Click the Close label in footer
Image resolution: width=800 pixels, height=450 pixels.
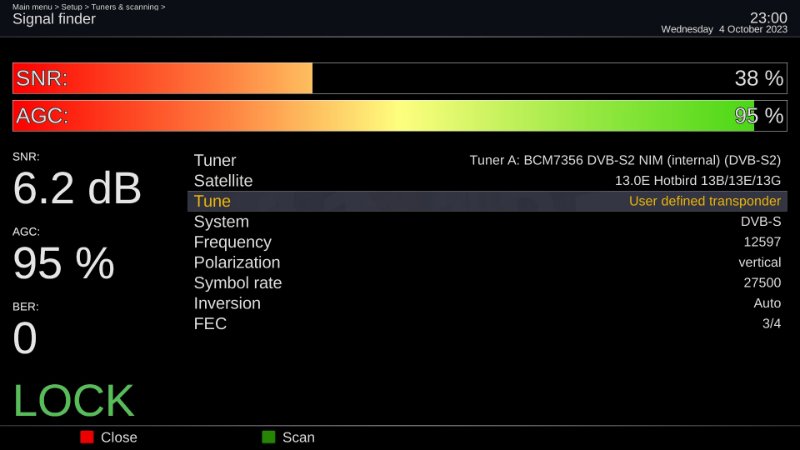coord(118,437)
